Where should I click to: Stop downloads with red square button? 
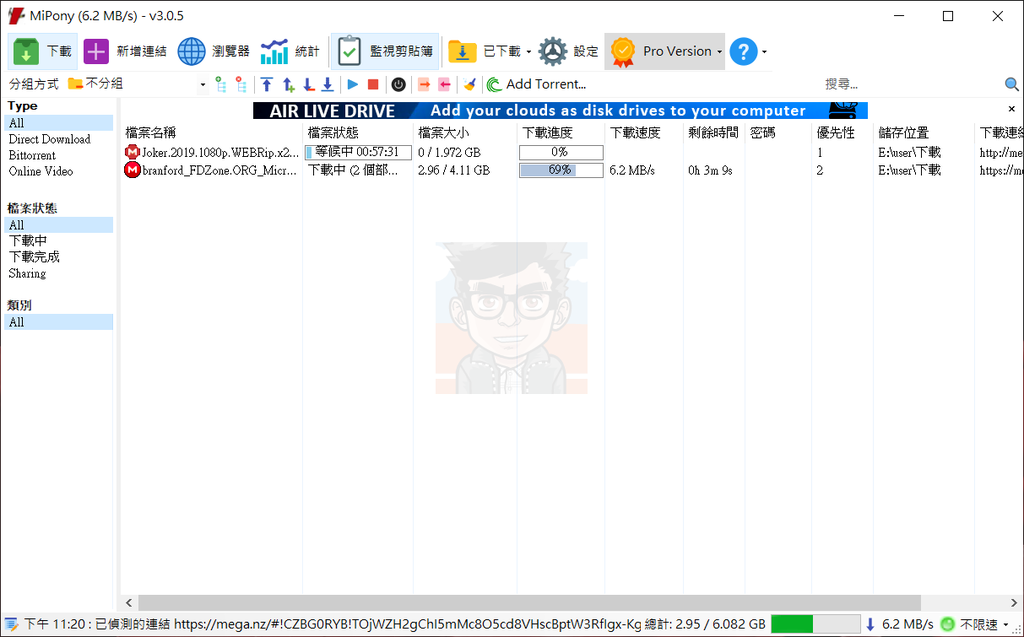(373, 84)
